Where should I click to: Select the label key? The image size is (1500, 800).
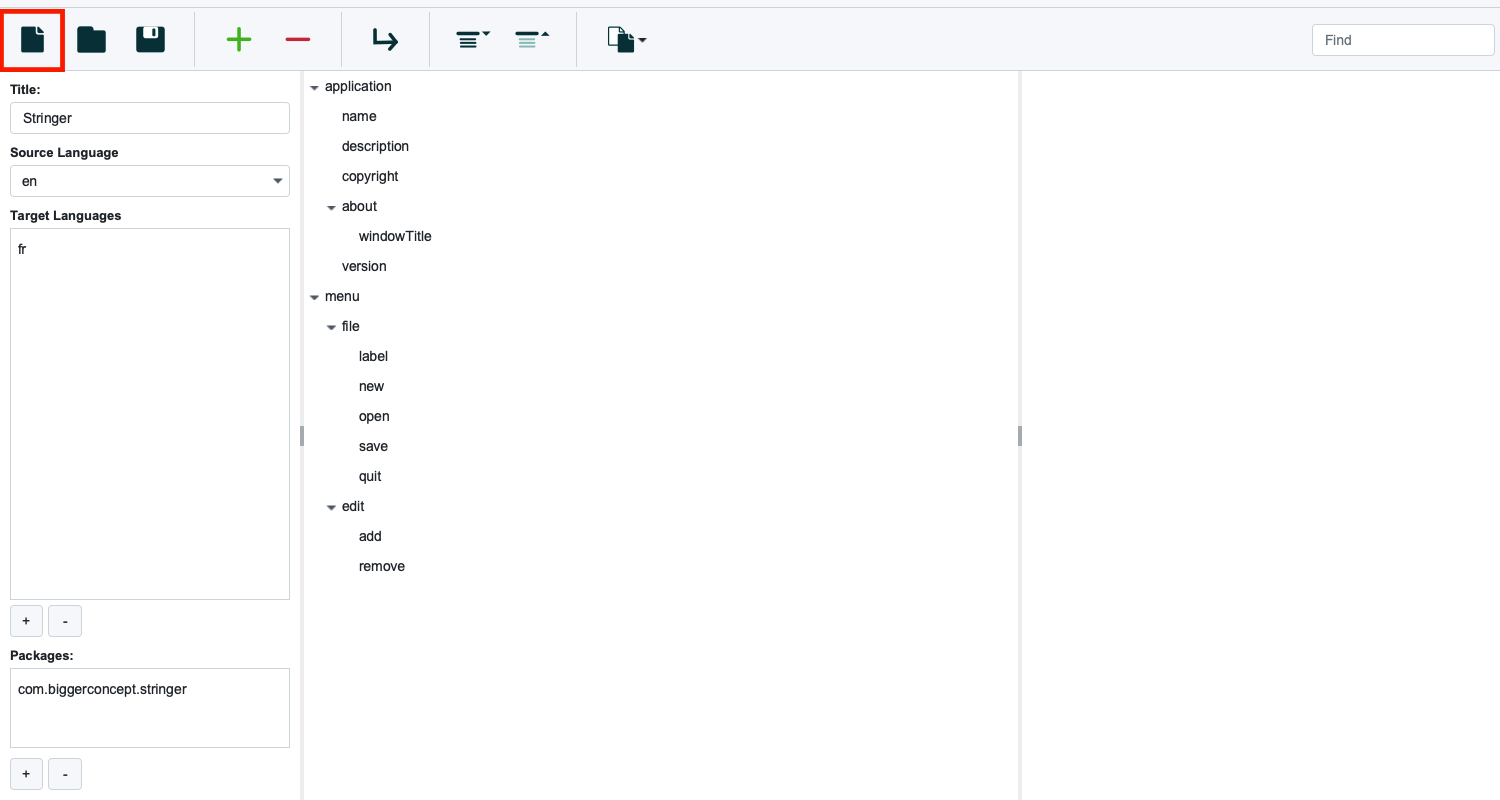point(373,356)
